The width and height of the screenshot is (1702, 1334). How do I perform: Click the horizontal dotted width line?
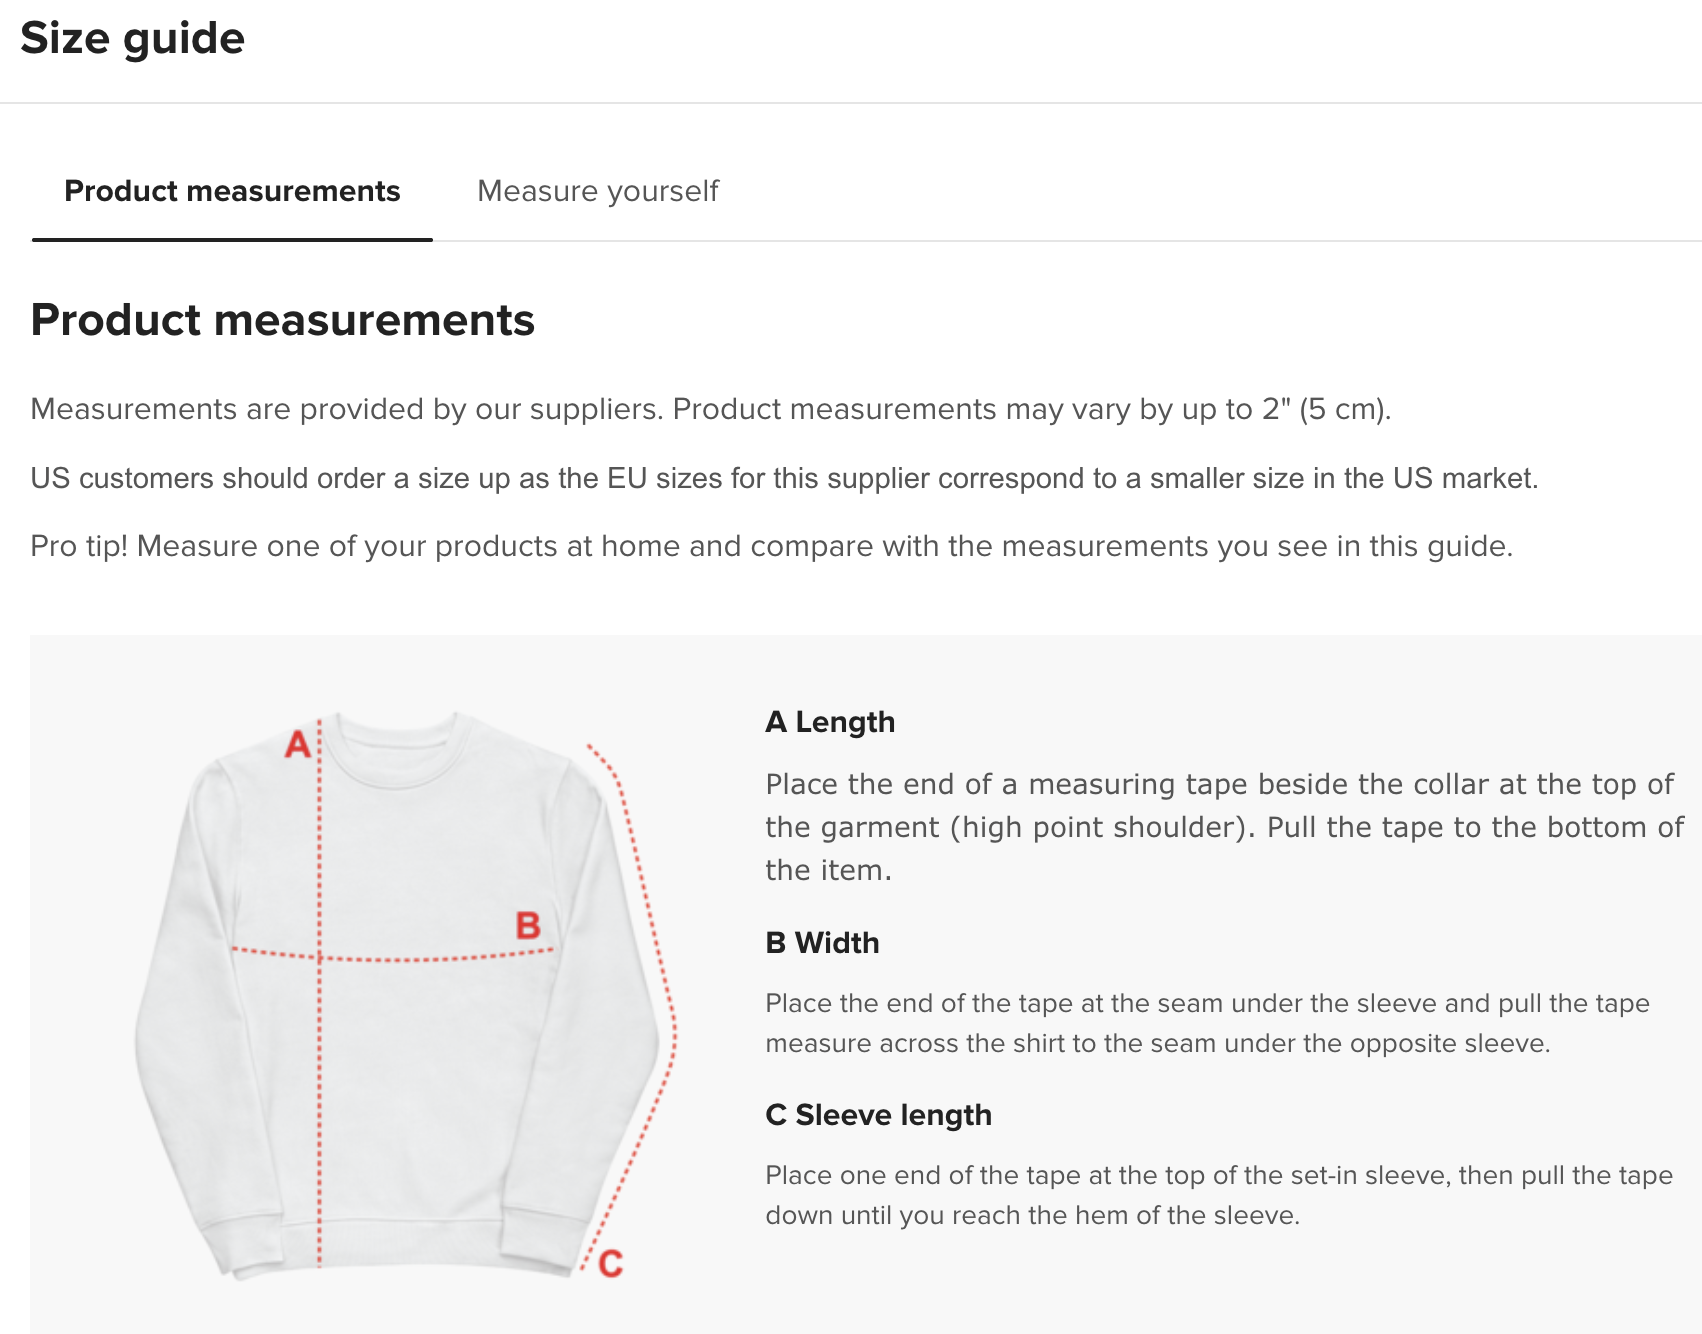393,954
